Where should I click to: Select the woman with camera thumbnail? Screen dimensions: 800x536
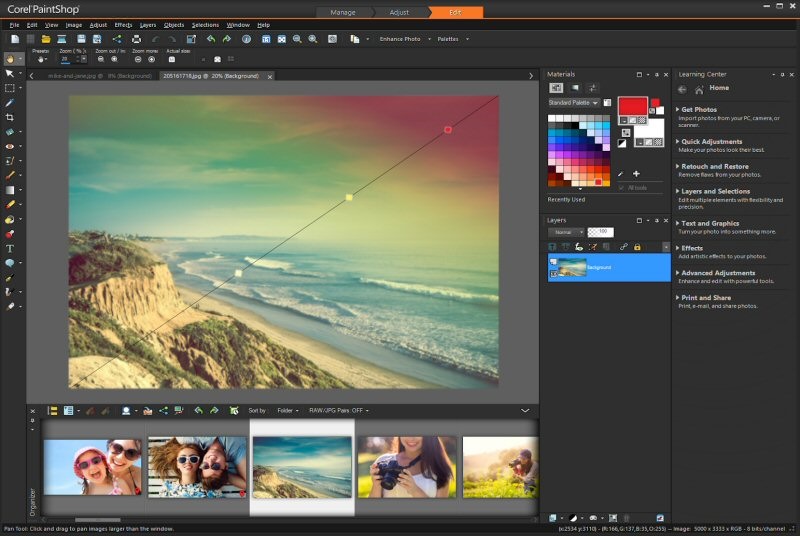click(x=407, y=466)
